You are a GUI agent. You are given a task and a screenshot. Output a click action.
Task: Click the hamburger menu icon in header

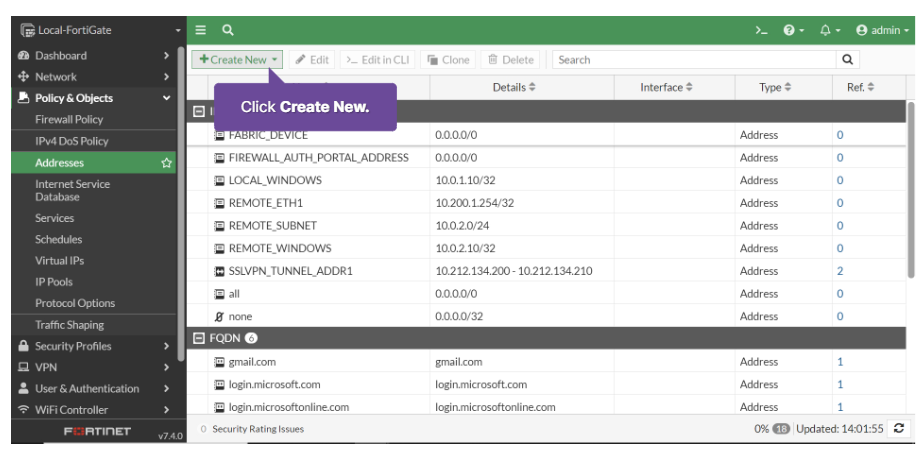coord(201,30)
